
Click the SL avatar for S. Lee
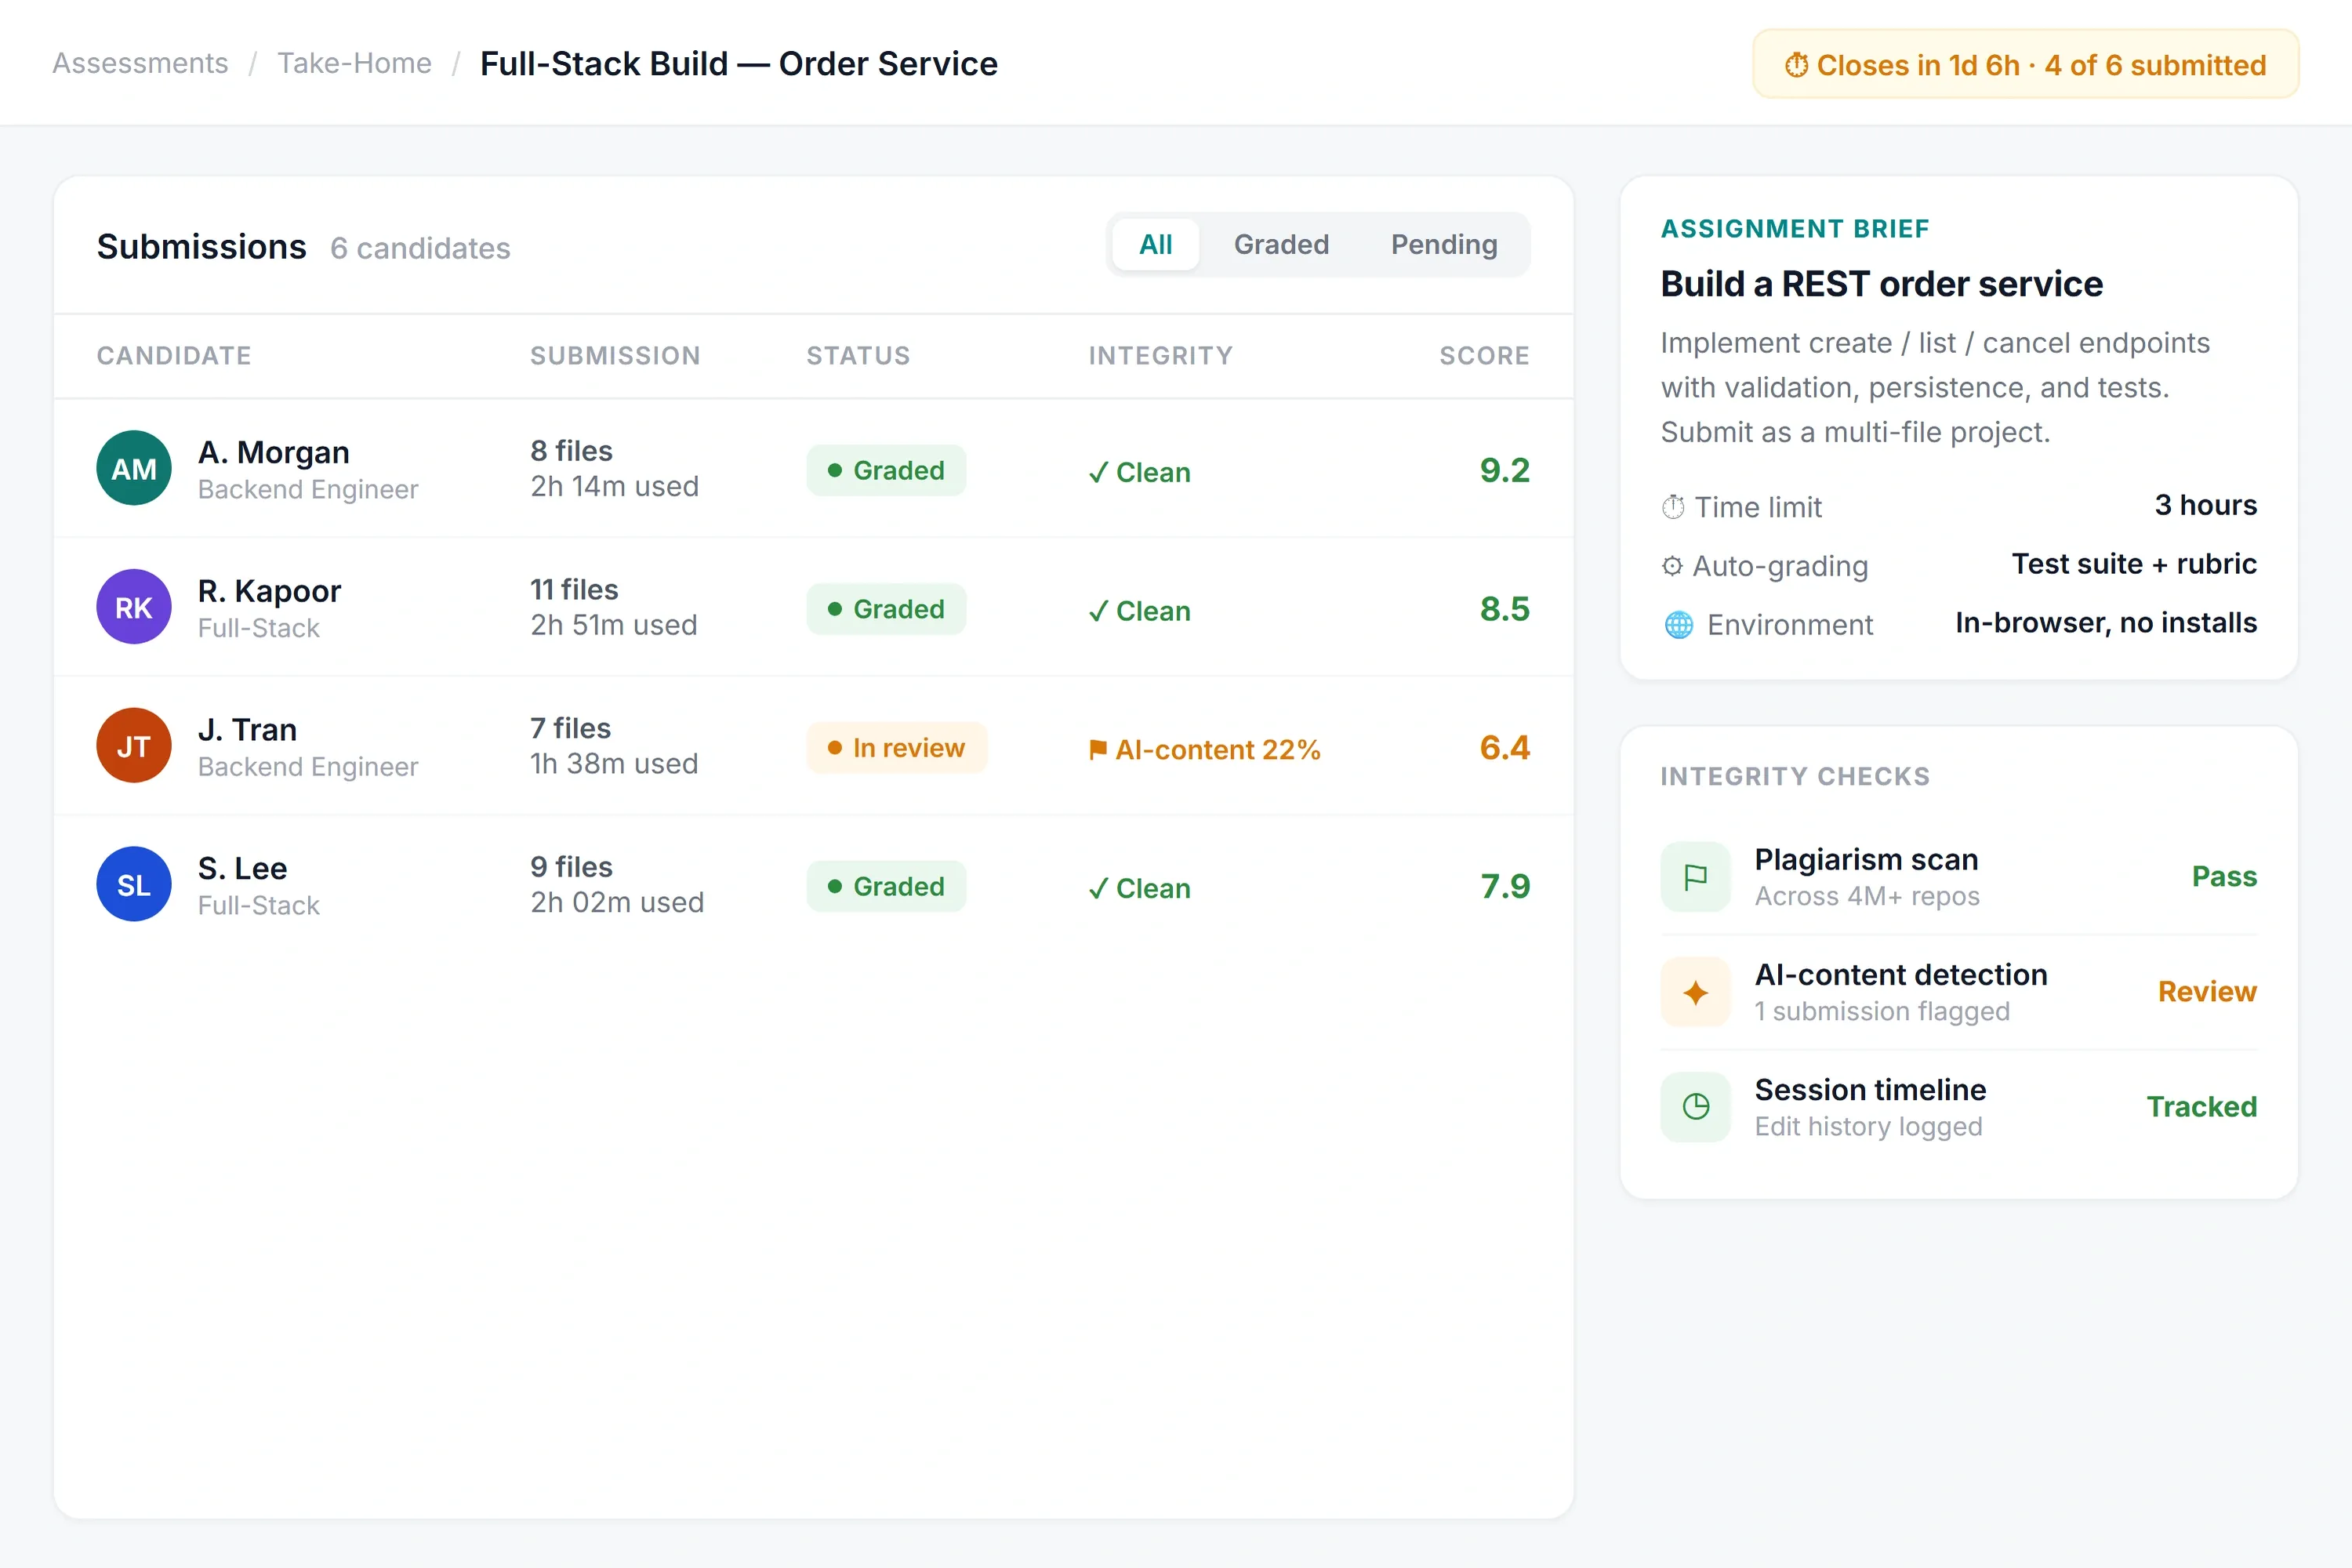134,884
